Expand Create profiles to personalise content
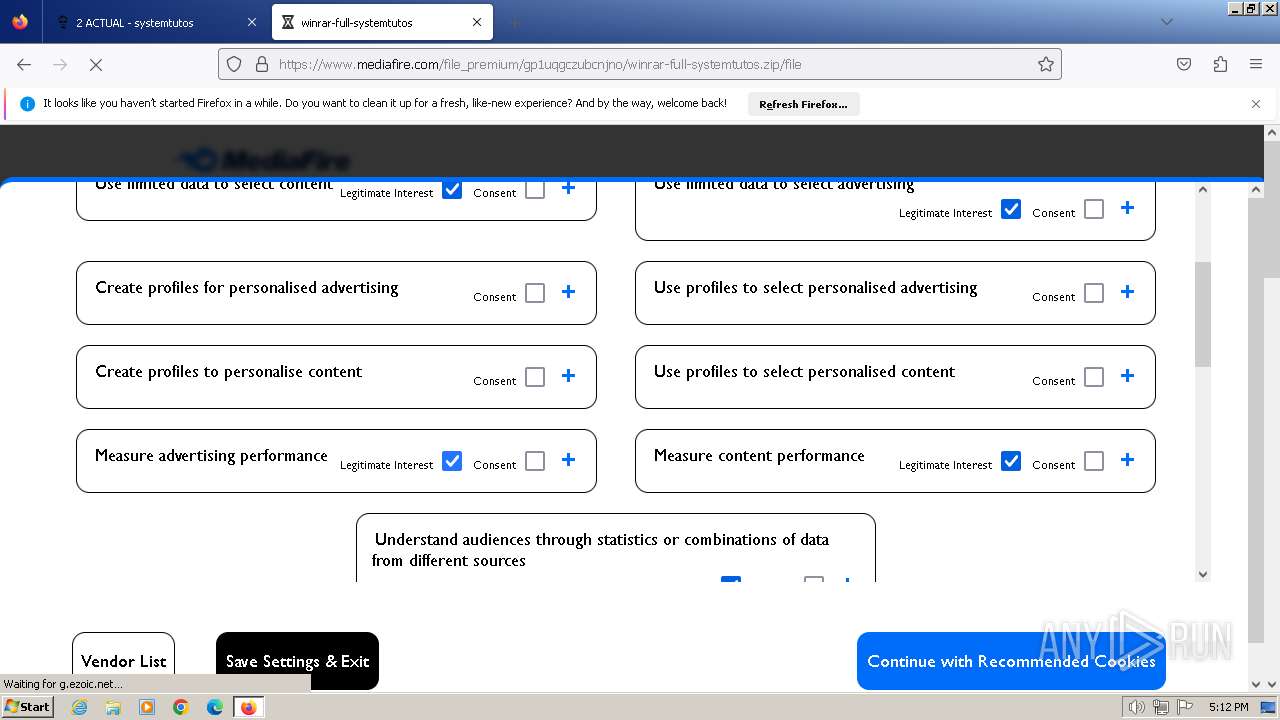 pos(568,376)
